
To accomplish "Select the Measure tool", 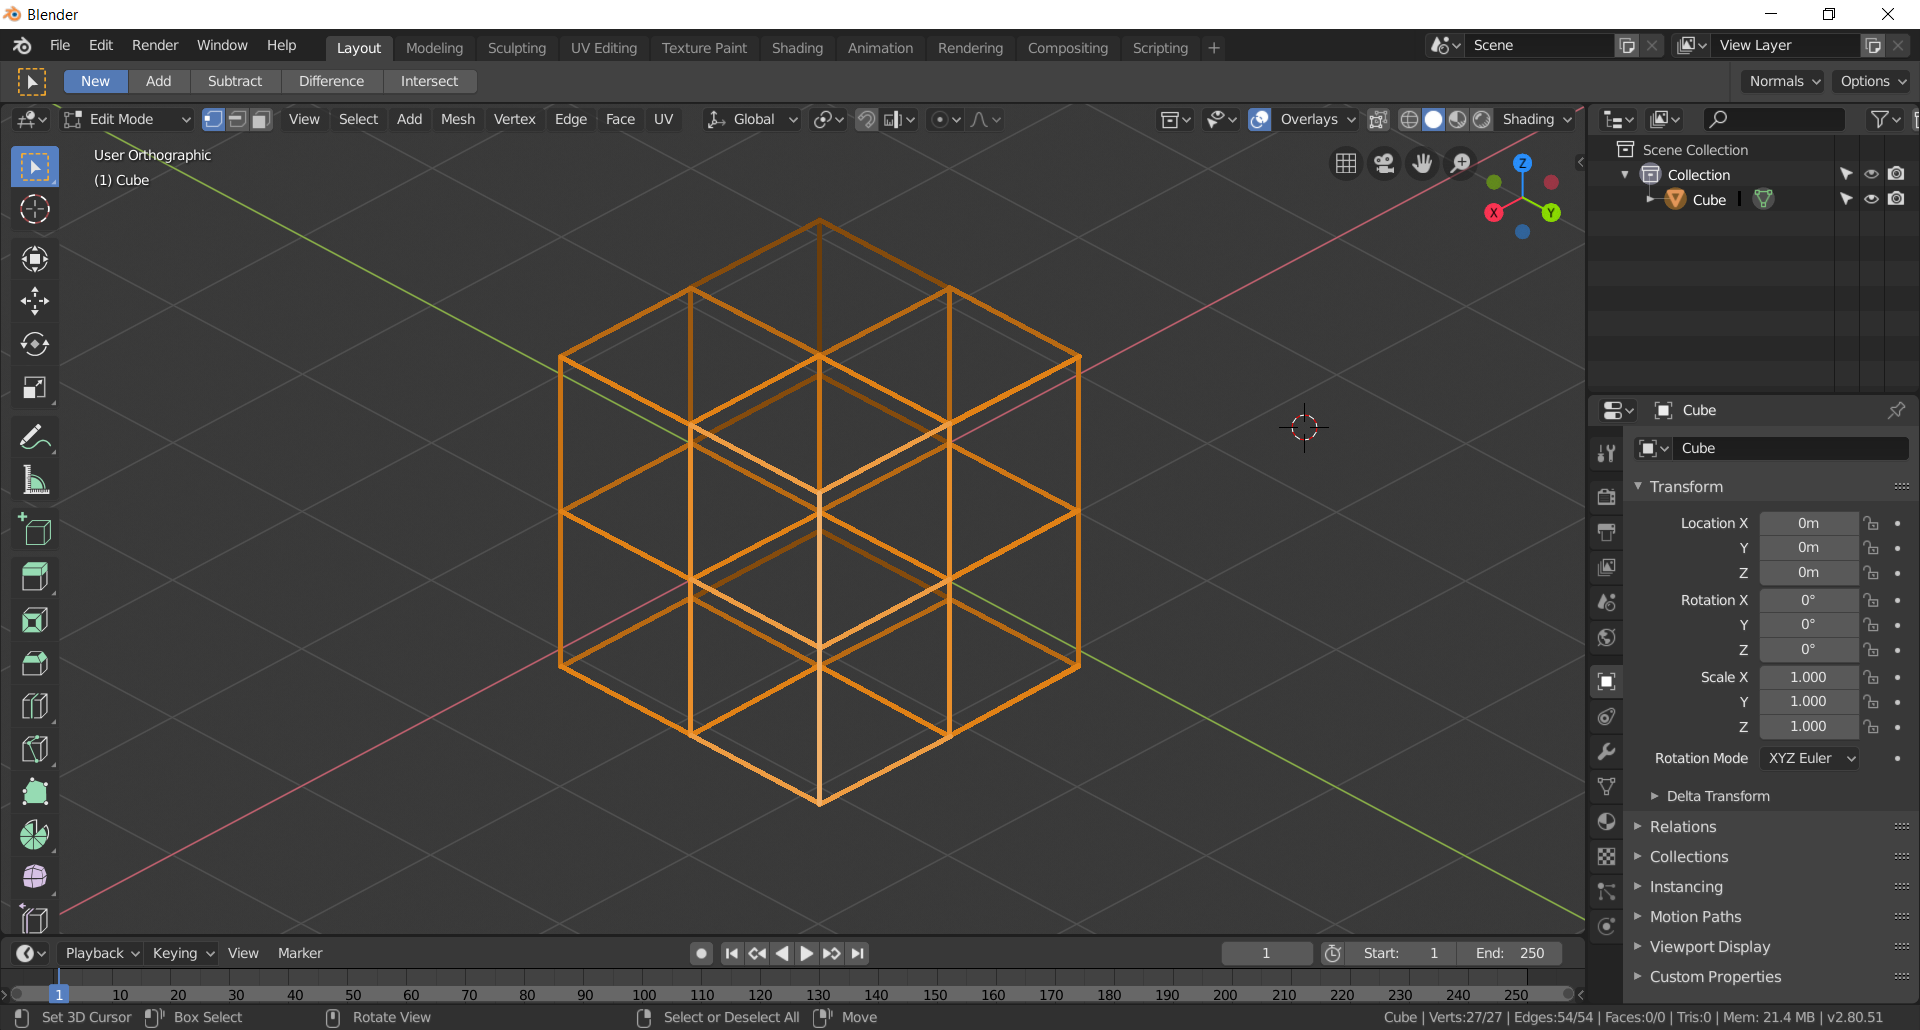I will 35,480.
